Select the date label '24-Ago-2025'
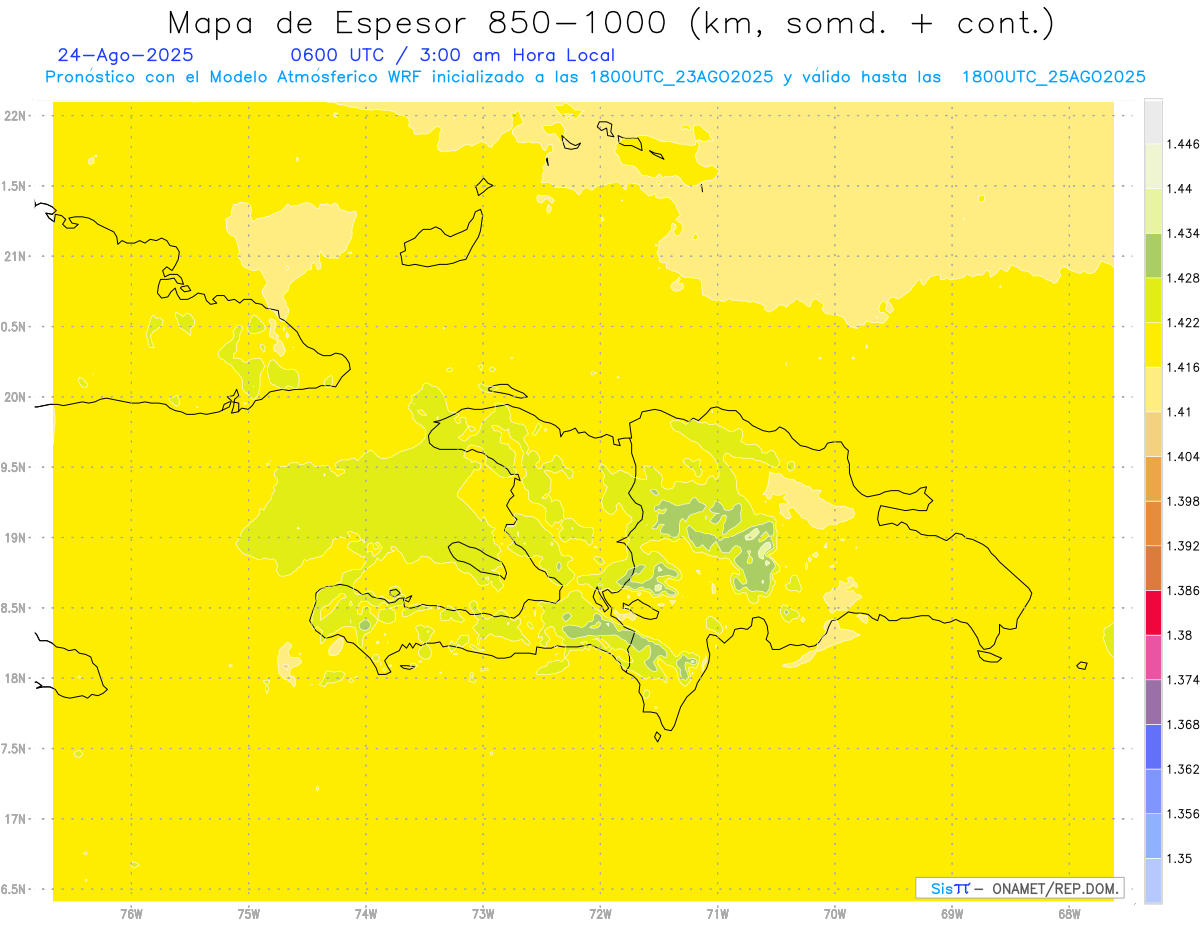 [x=126, y=56]
